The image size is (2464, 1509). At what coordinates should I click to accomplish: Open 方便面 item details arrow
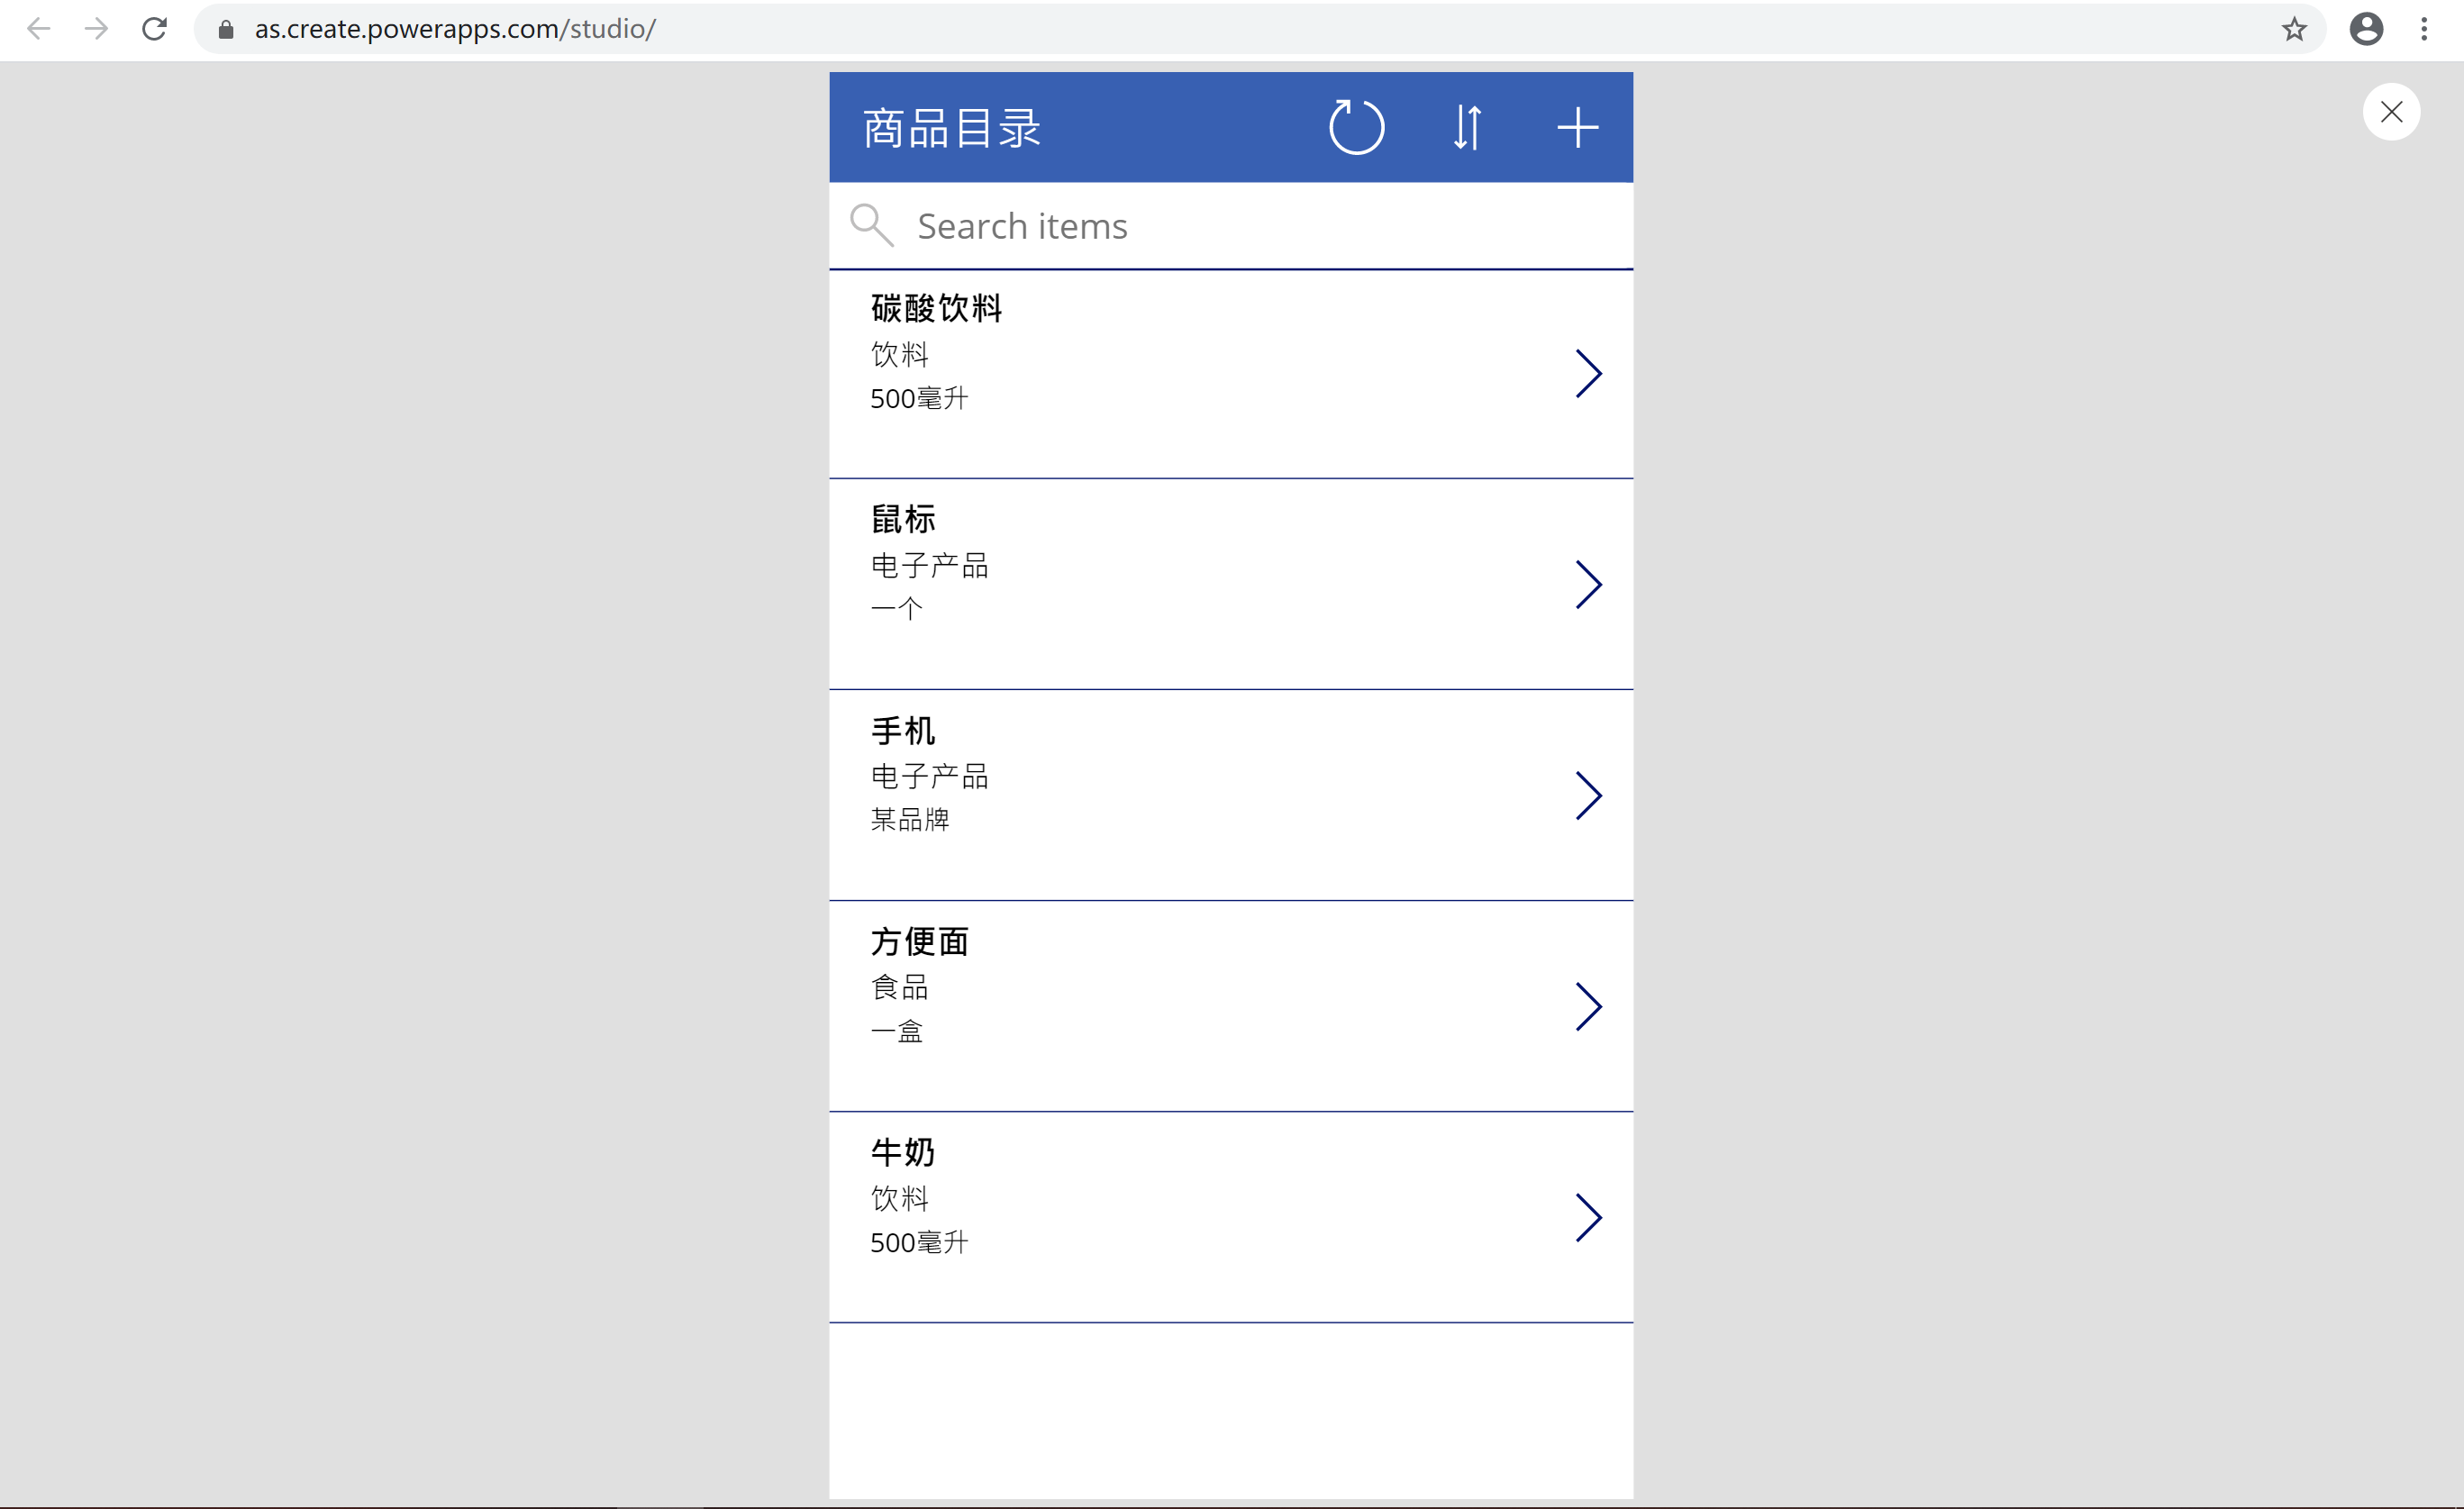pos(1588,1008)
